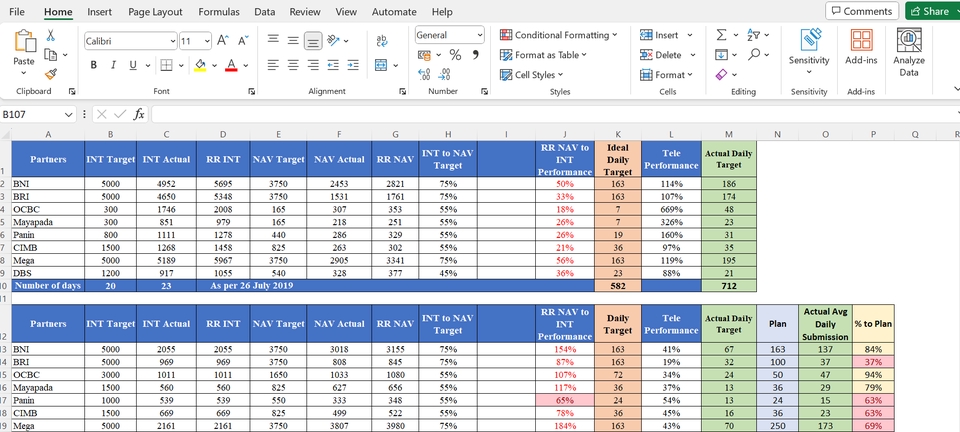
Task: Open the Fill Color dropdown arrow
Action: (x=214, y=65)
